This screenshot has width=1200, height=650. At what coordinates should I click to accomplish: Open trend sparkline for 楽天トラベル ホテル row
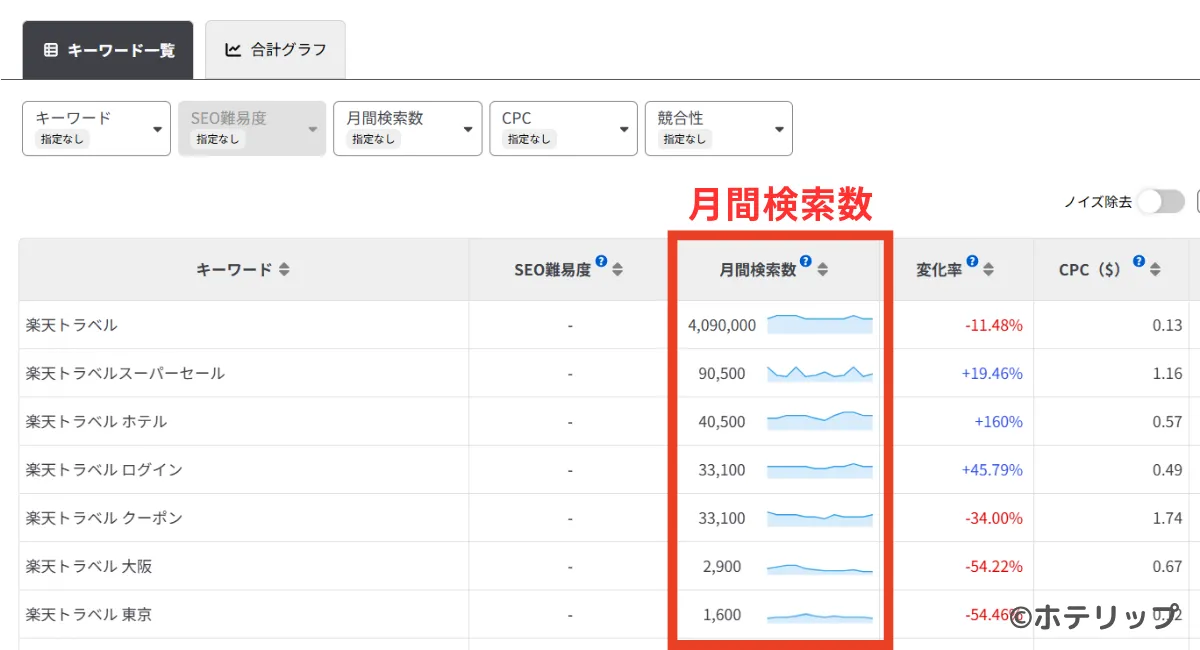coord(820,421)
